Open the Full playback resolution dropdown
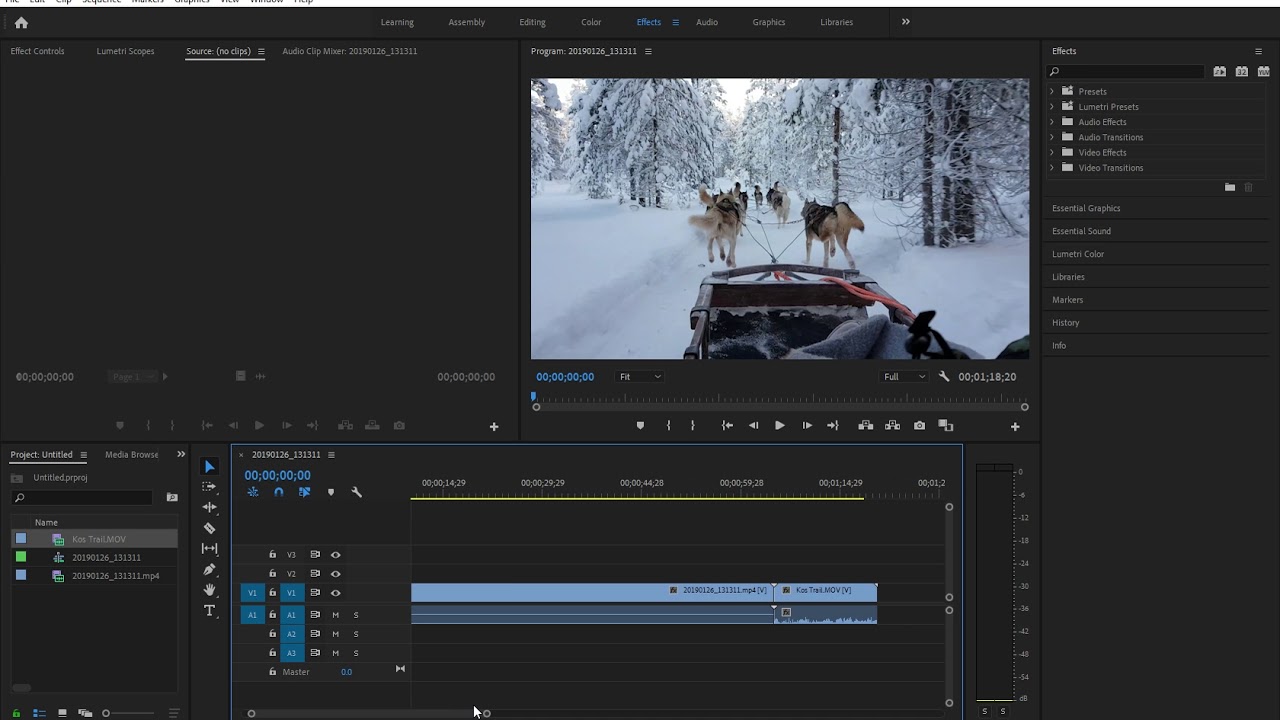The image size is (1280, 720). (x=904, y=377)
